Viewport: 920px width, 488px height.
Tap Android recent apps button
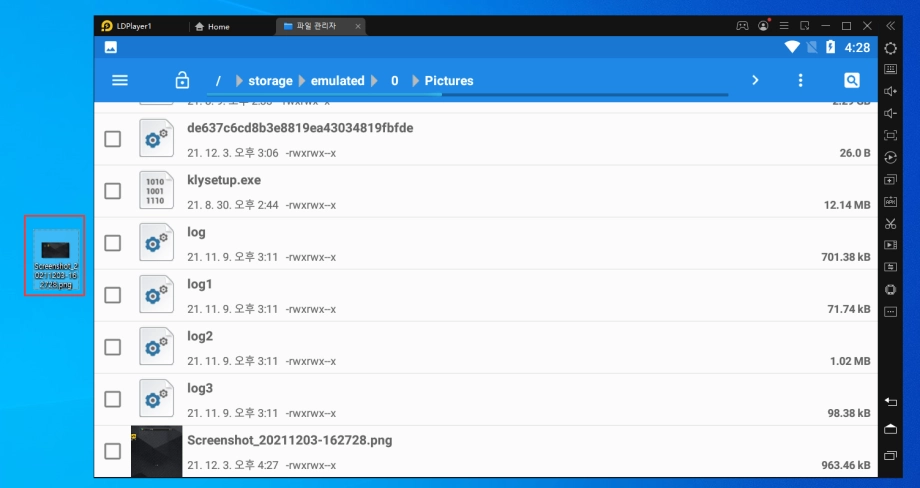tap(891, 455)
